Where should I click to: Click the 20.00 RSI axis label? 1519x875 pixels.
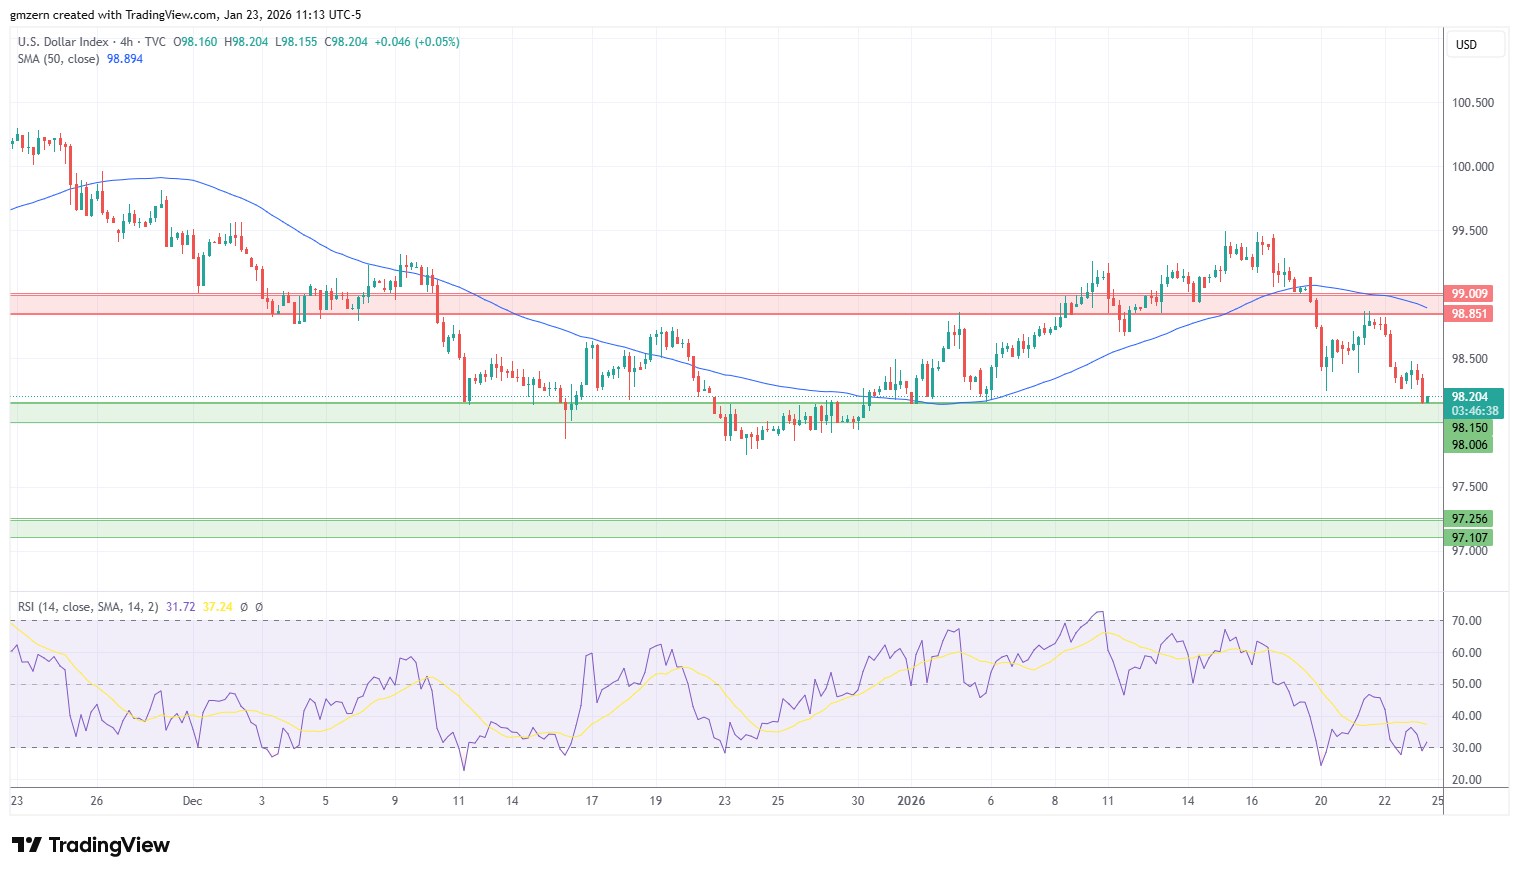click(1467, 780)
